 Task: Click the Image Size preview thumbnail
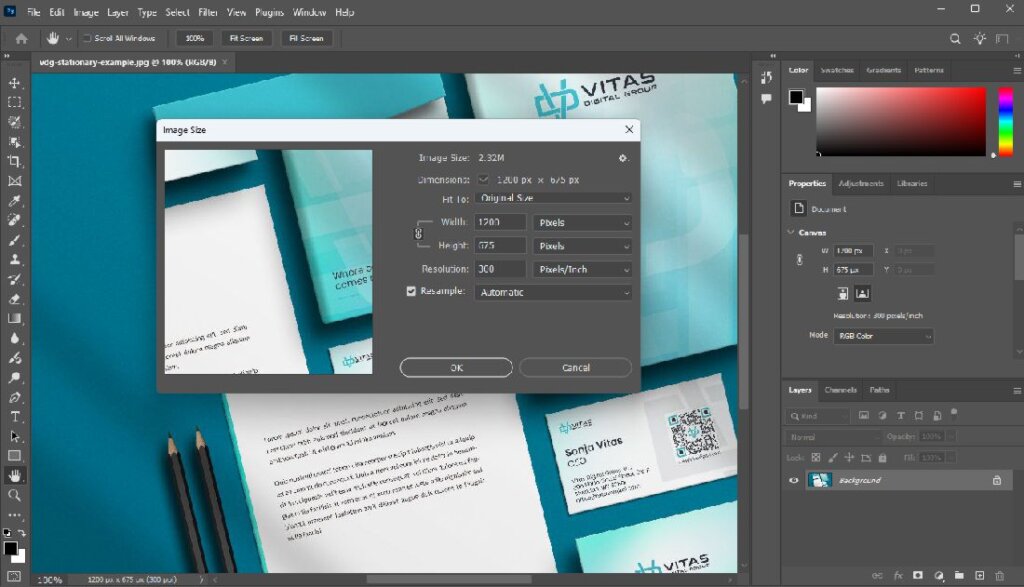[268, 262]
